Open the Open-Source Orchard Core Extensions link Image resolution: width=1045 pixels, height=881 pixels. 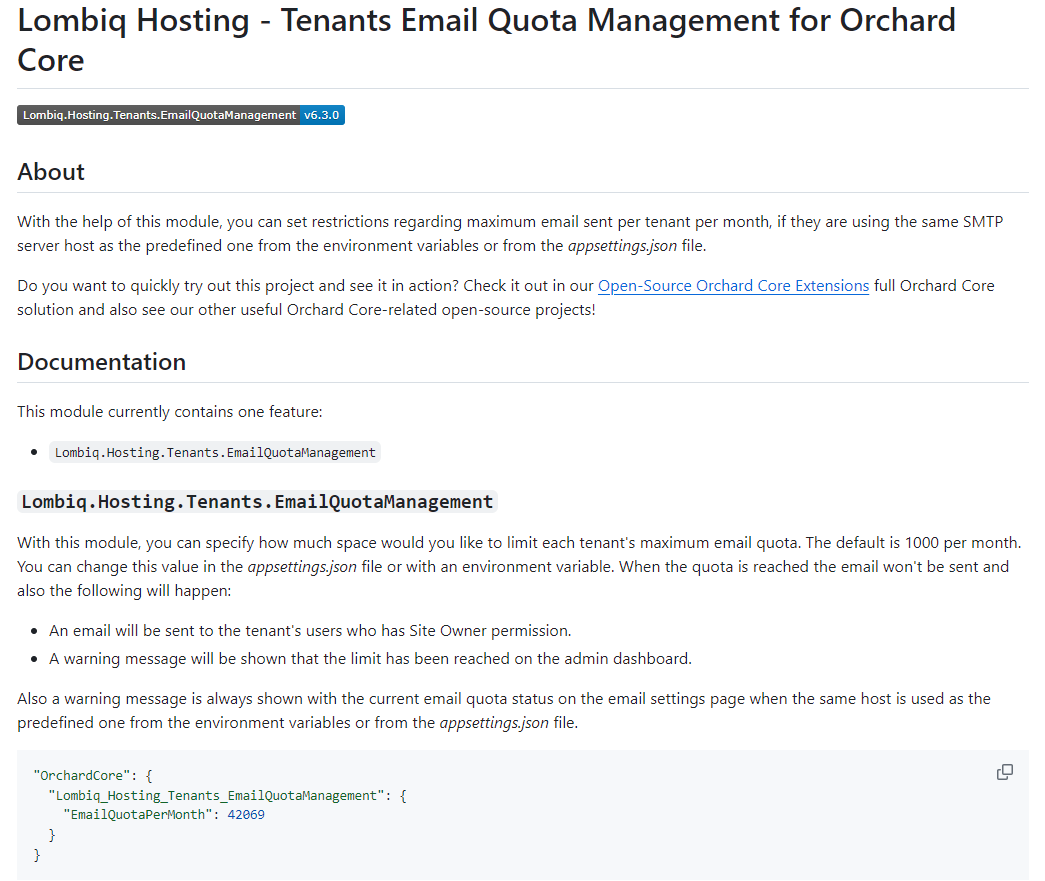coord(733,286)
